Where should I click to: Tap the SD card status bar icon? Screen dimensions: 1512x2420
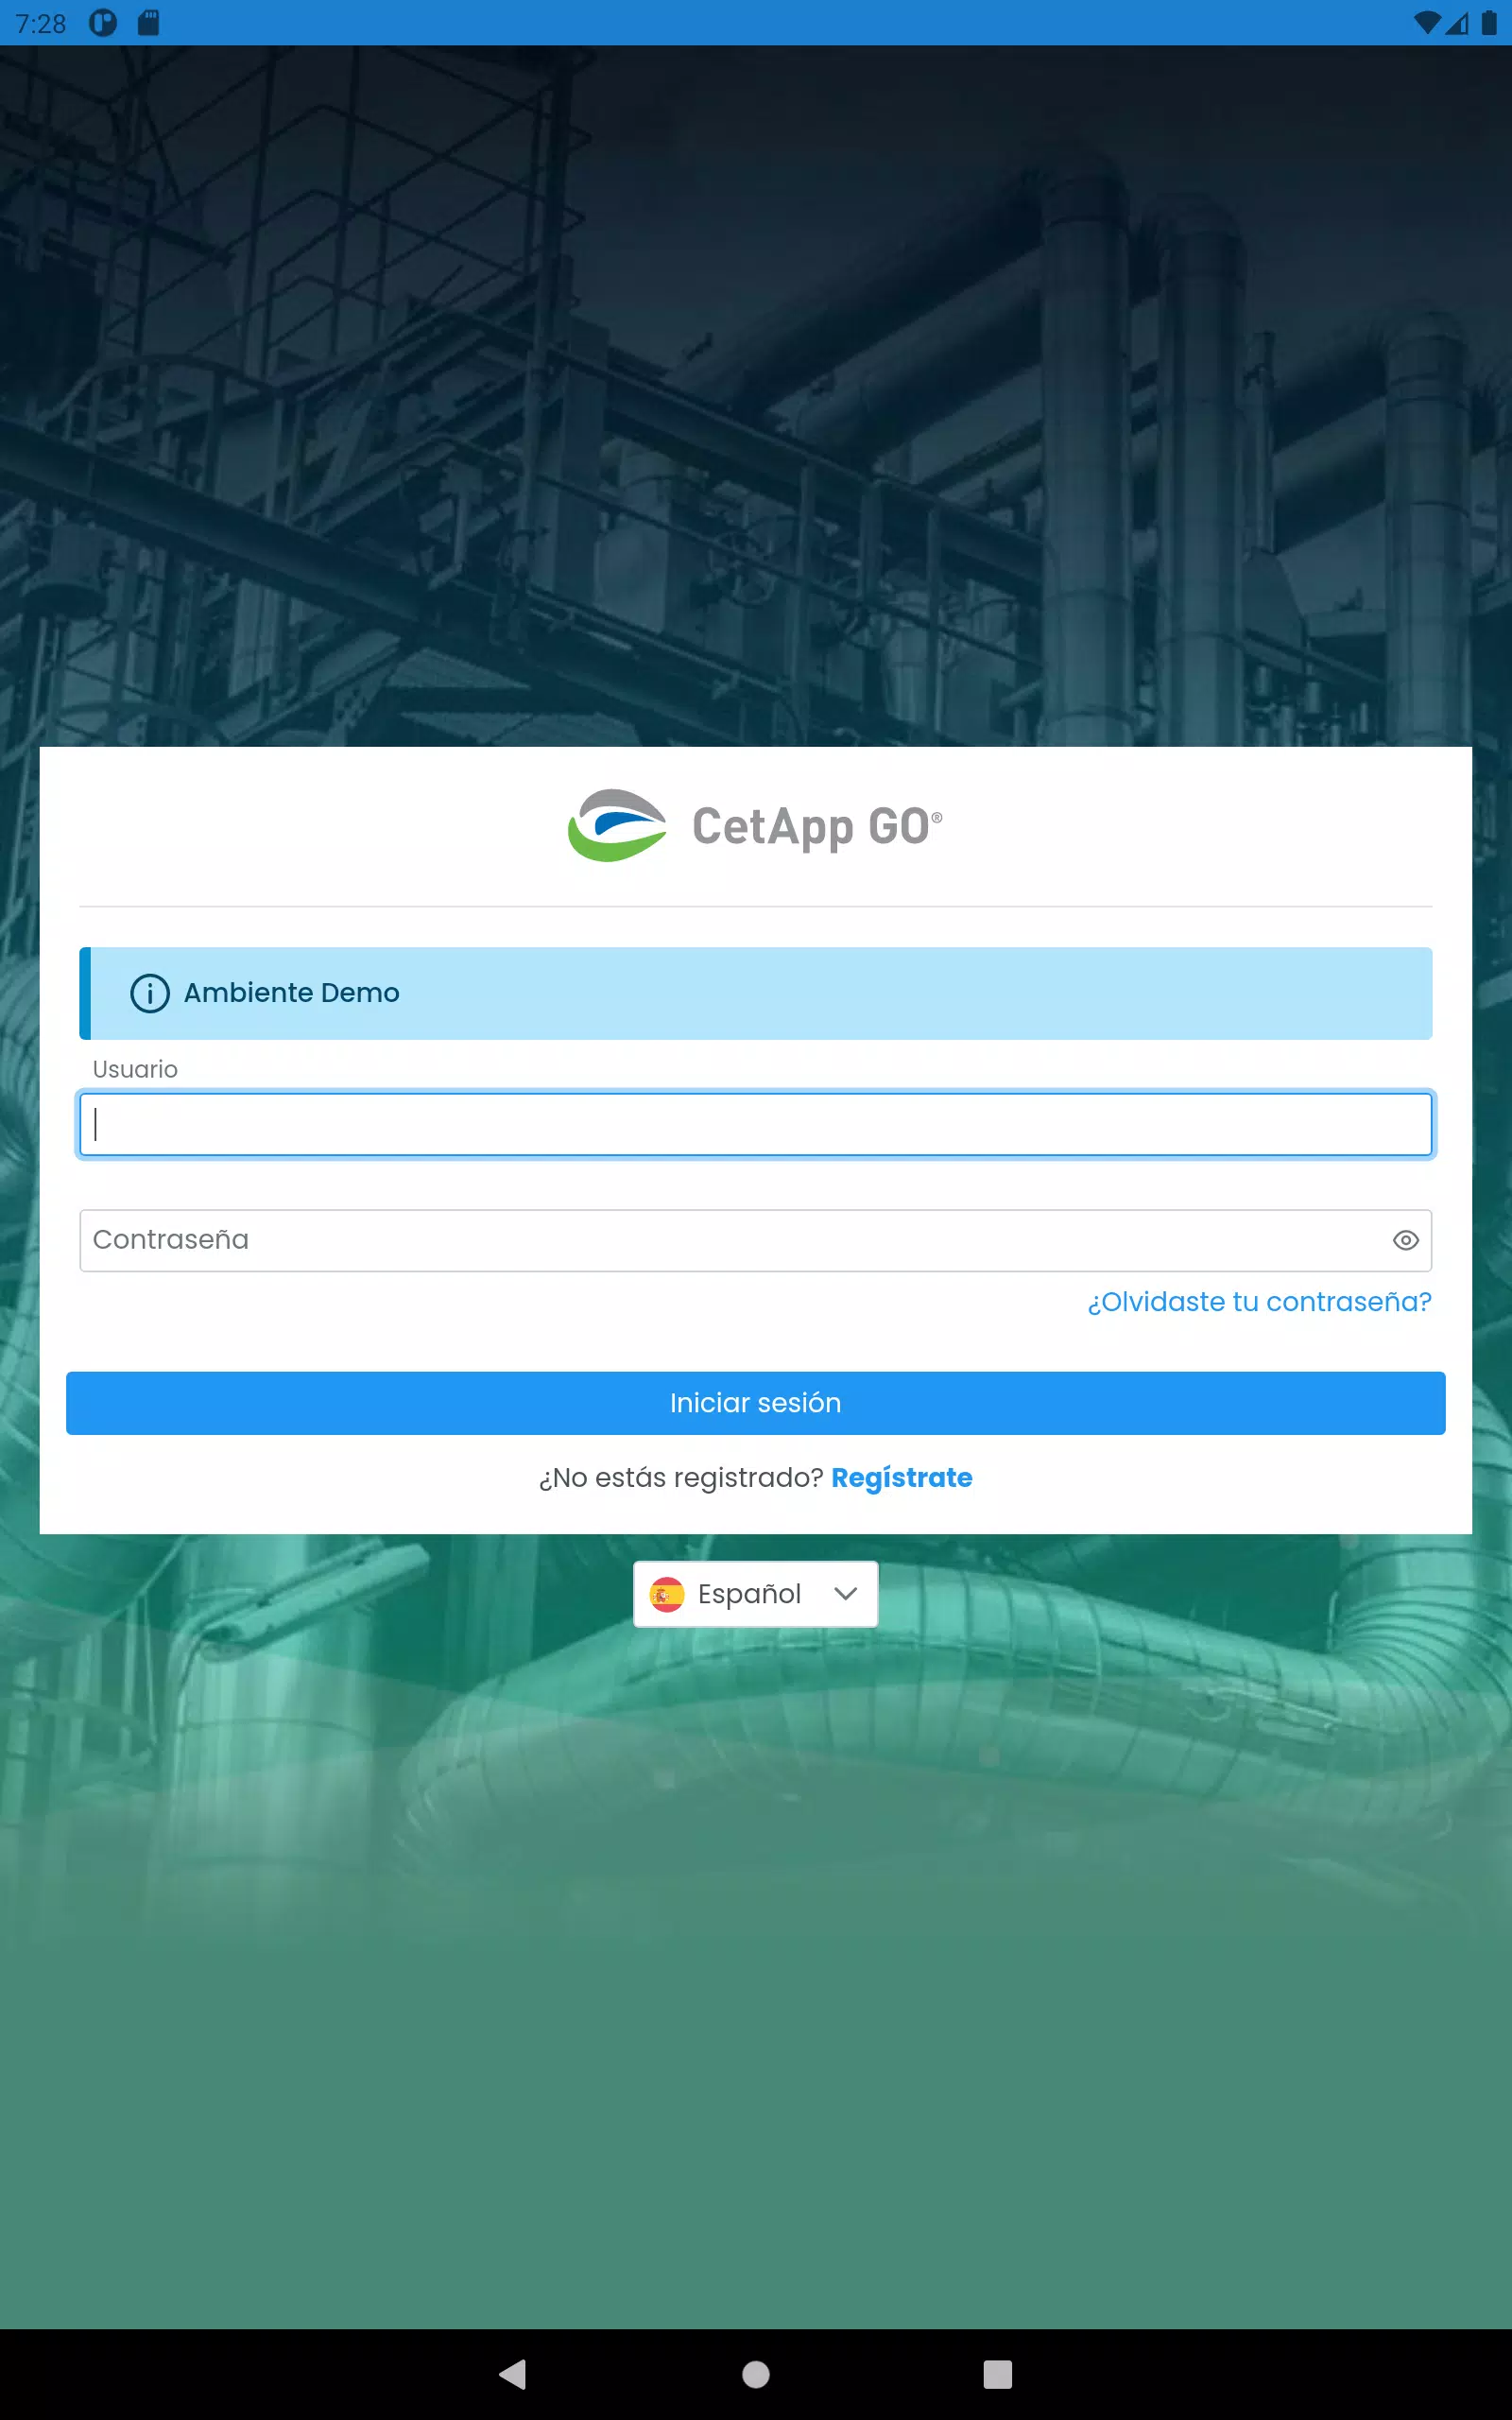[x=148, y=22]
